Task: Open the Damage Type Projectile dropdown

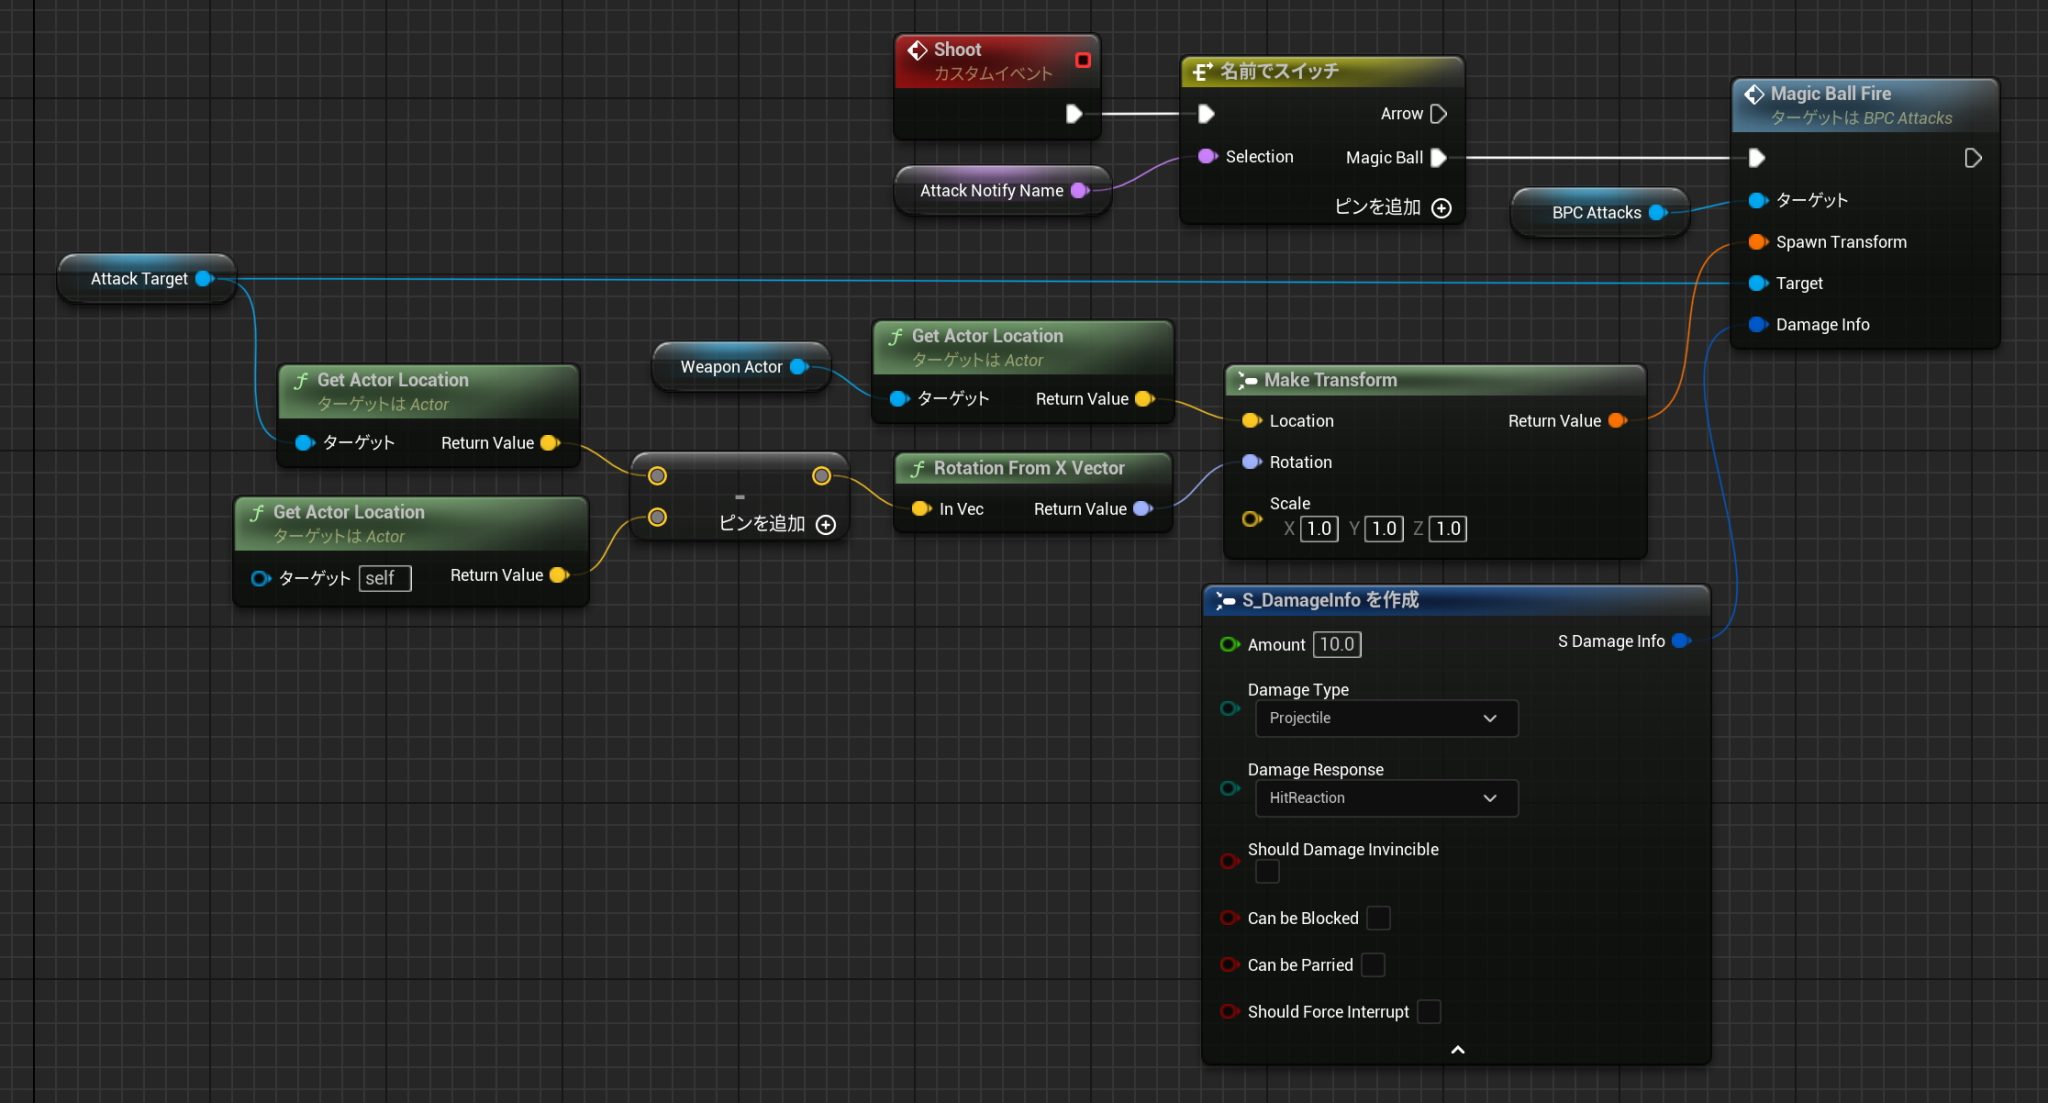Action: (x=1386, y=718)
